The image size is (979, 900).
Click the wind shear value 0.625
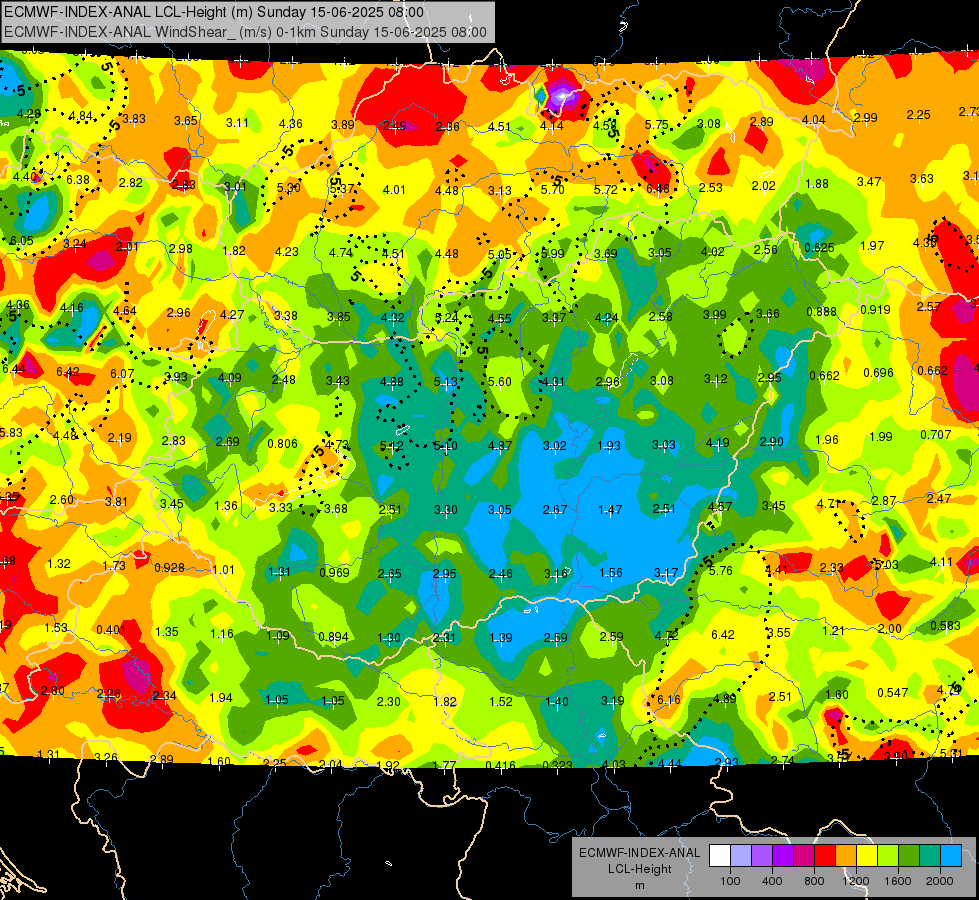819,247
